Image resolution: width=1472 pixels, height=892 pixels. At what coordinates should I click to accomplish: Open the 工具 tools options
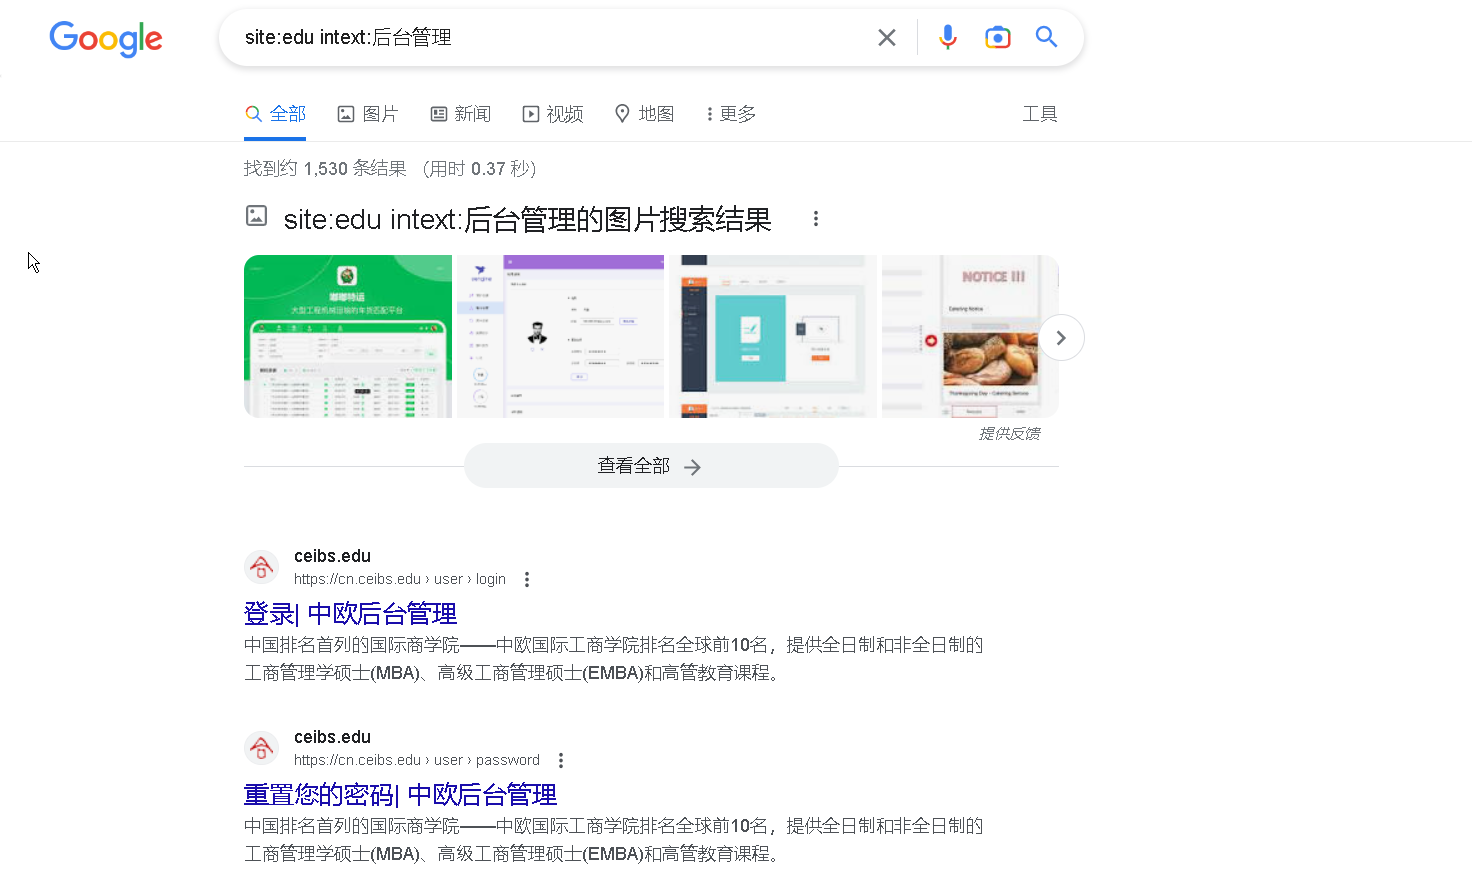coord(1040,114)
